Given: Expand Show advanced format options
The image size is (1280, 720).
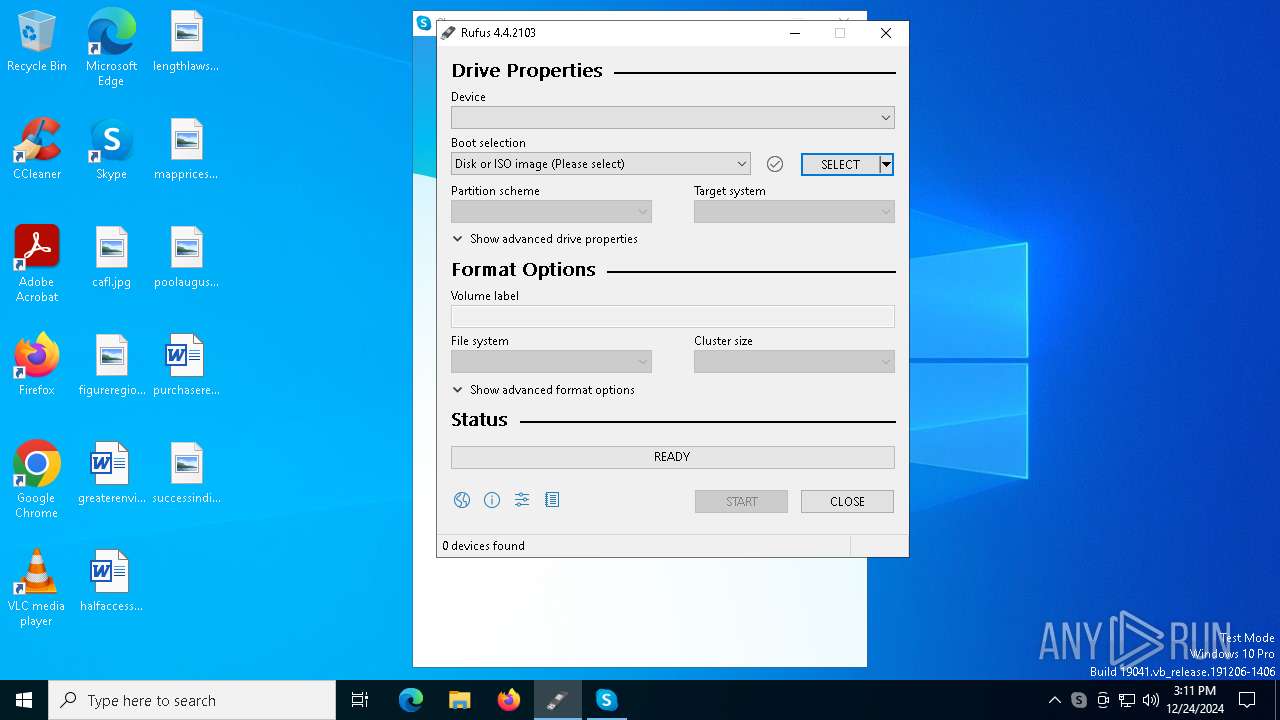Looking at the screenshot, I should tap(544, 390).
